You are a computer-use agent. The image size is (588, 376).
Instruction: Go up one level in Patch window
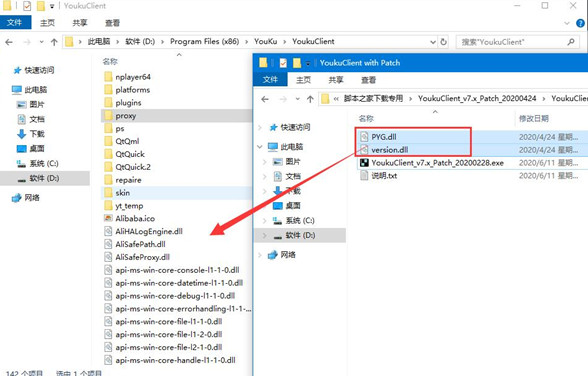(310, 99)
